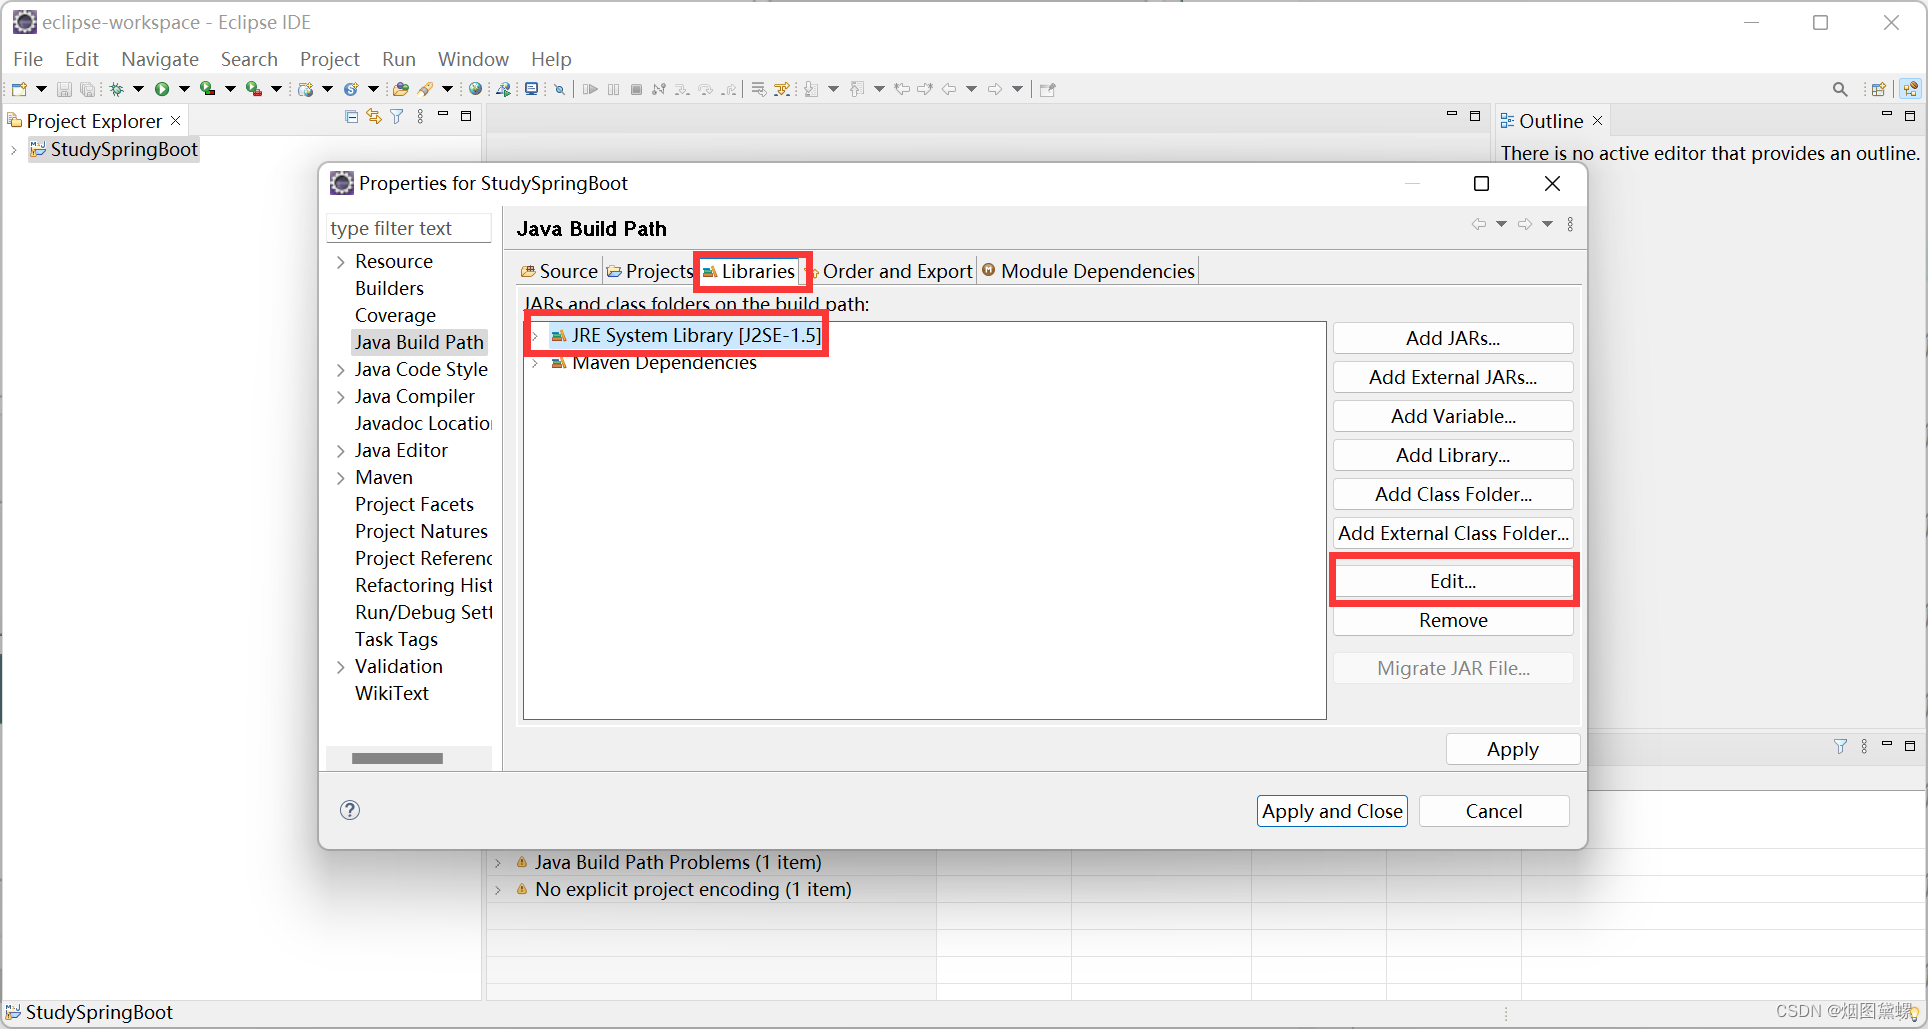Open the Window menu
1928x1029 pixels.
coord(473,59)
